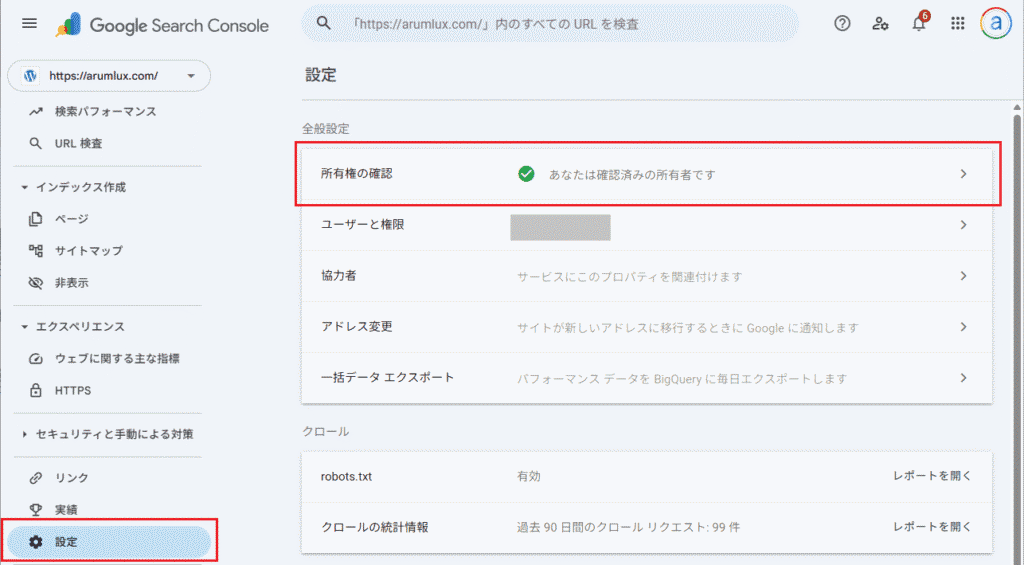This screenshot has height=565, width=1024.
Task: Open 一括データ エクスポート row chevron
Action: pos(963,378)
